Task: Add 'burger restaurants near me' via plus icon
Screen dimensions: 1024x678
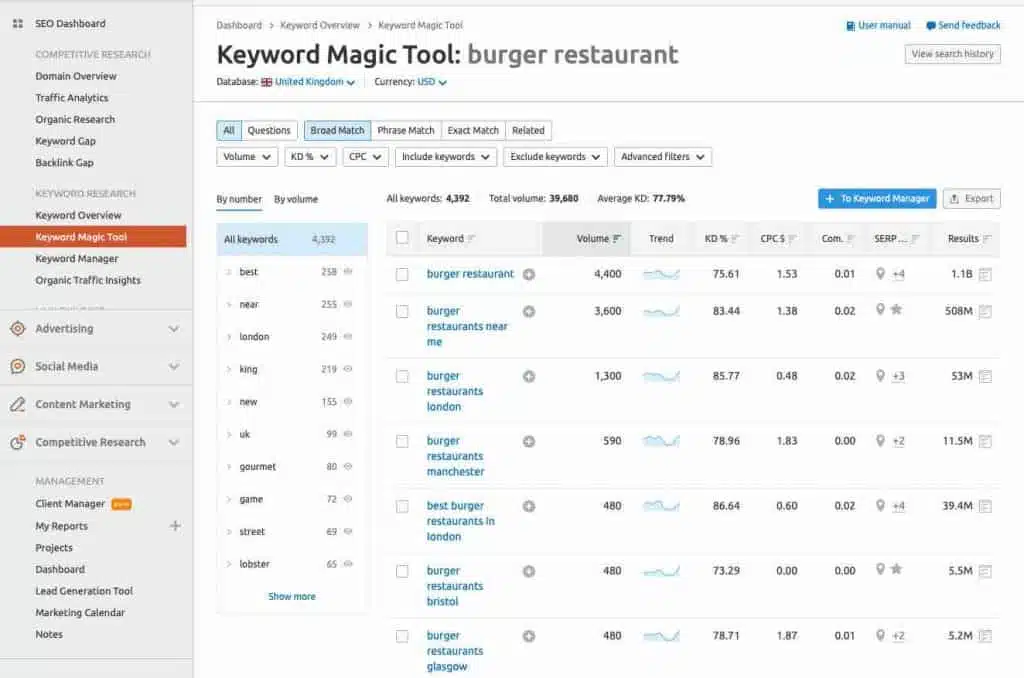Action: [529, 312]
